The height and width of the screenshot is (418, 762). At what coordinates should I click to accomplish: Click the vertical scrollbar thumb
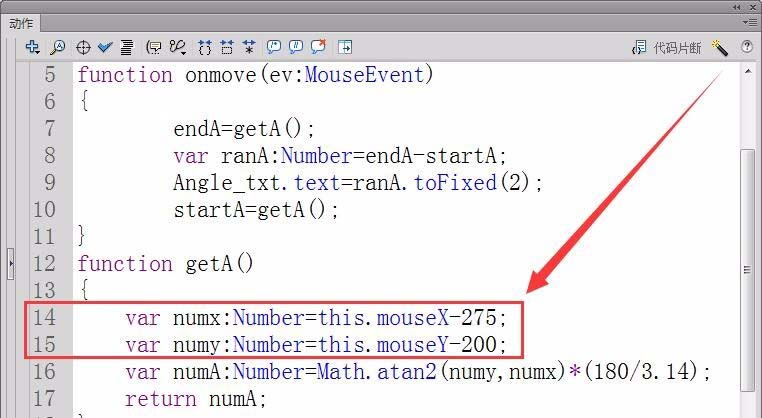pyautogui.click(x=747, y=270)
